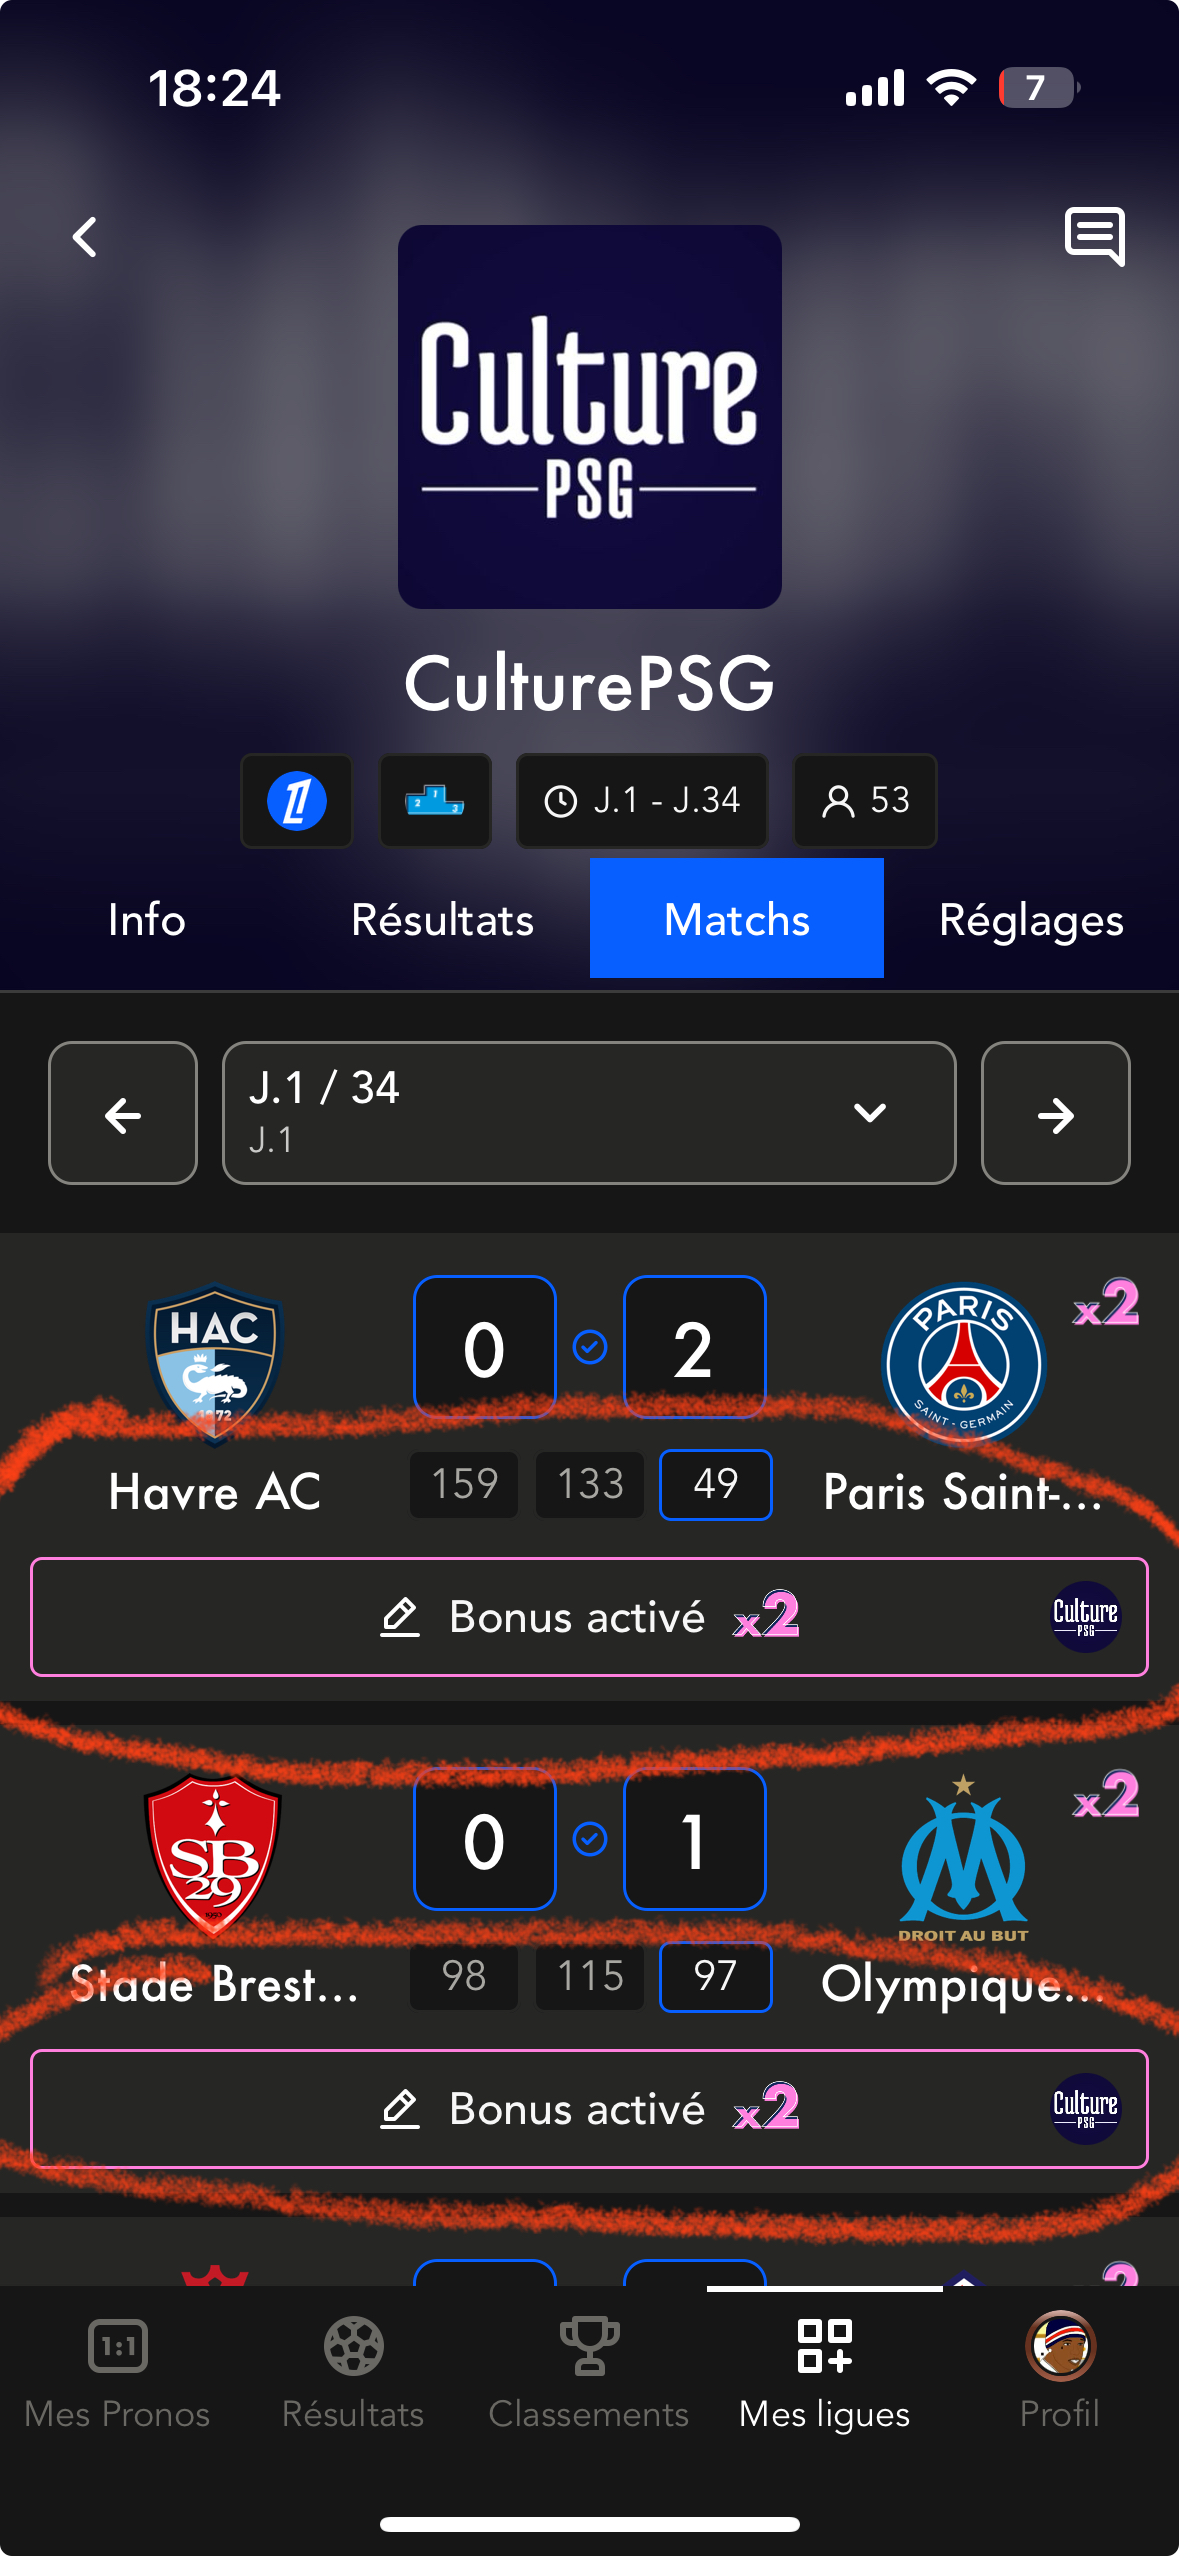1179x2556 pixels.
Task: Tap Bonus activé button under Stade Brest match
Action: pyautogui.click(x=589, y=2109)
